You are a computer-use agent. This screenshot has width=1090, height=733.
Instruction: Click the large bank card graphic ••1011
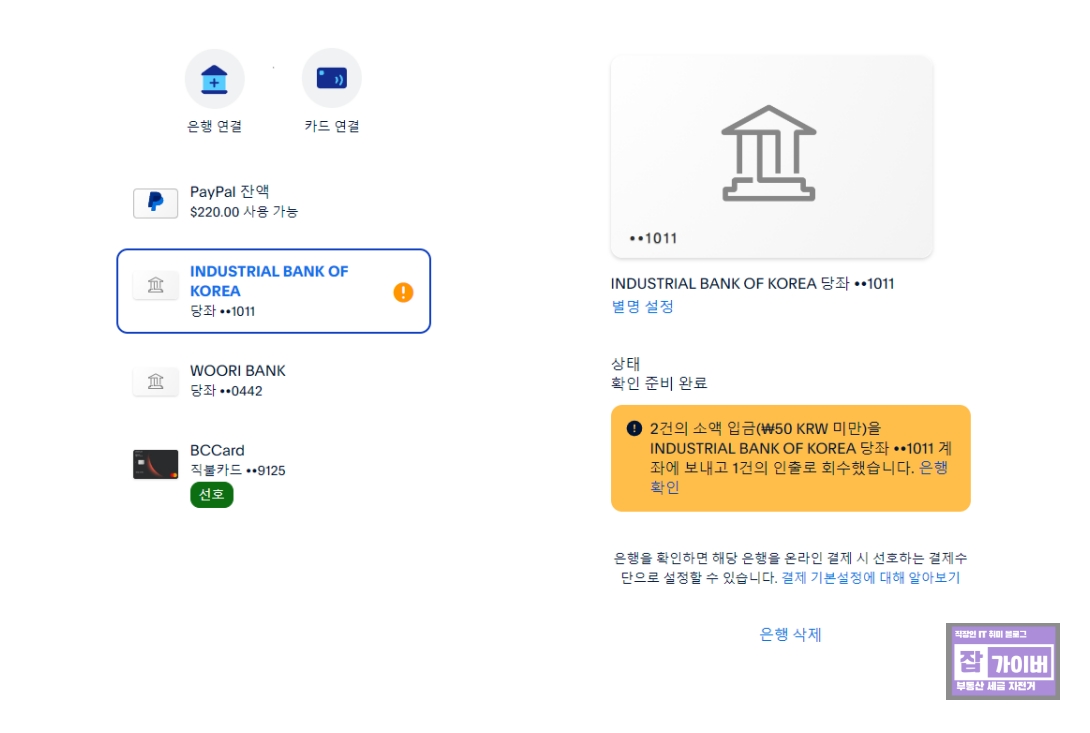click(x=772, y=157)
